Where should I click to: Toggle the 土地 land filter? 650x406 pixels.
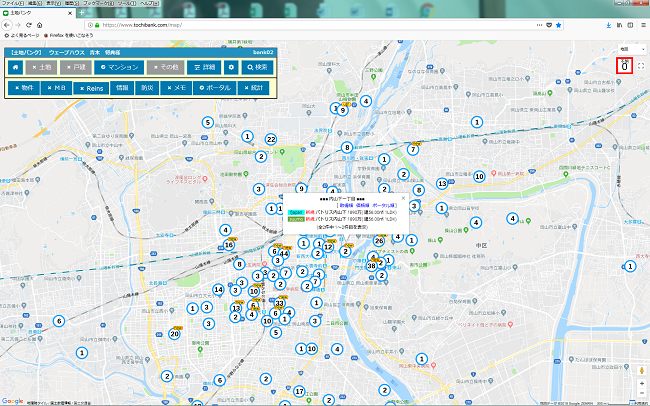(x=41, y=67)
